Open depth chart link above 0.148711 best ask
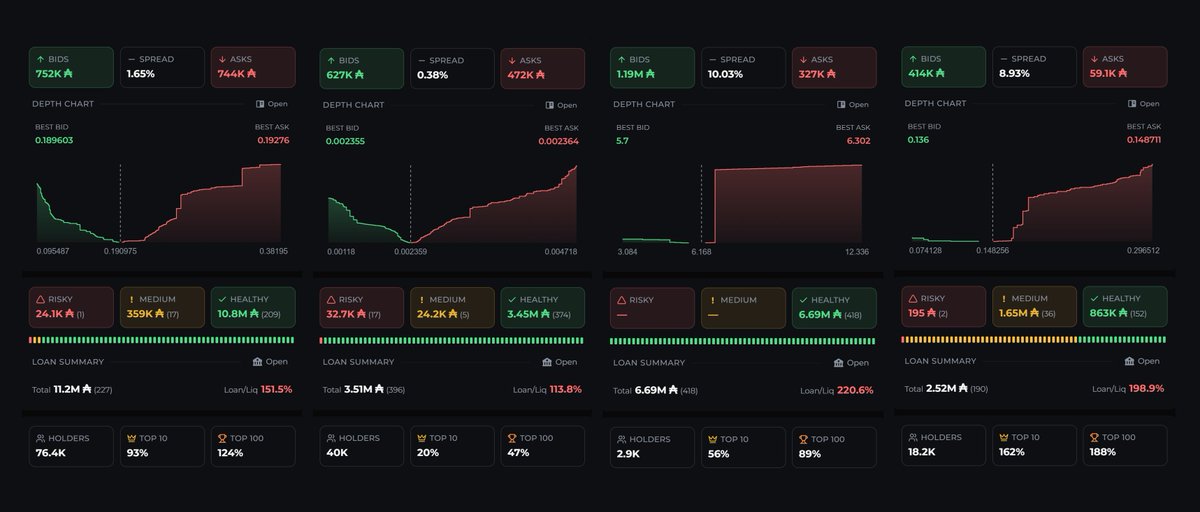The image size is (1200, 512). point(1144,103)
